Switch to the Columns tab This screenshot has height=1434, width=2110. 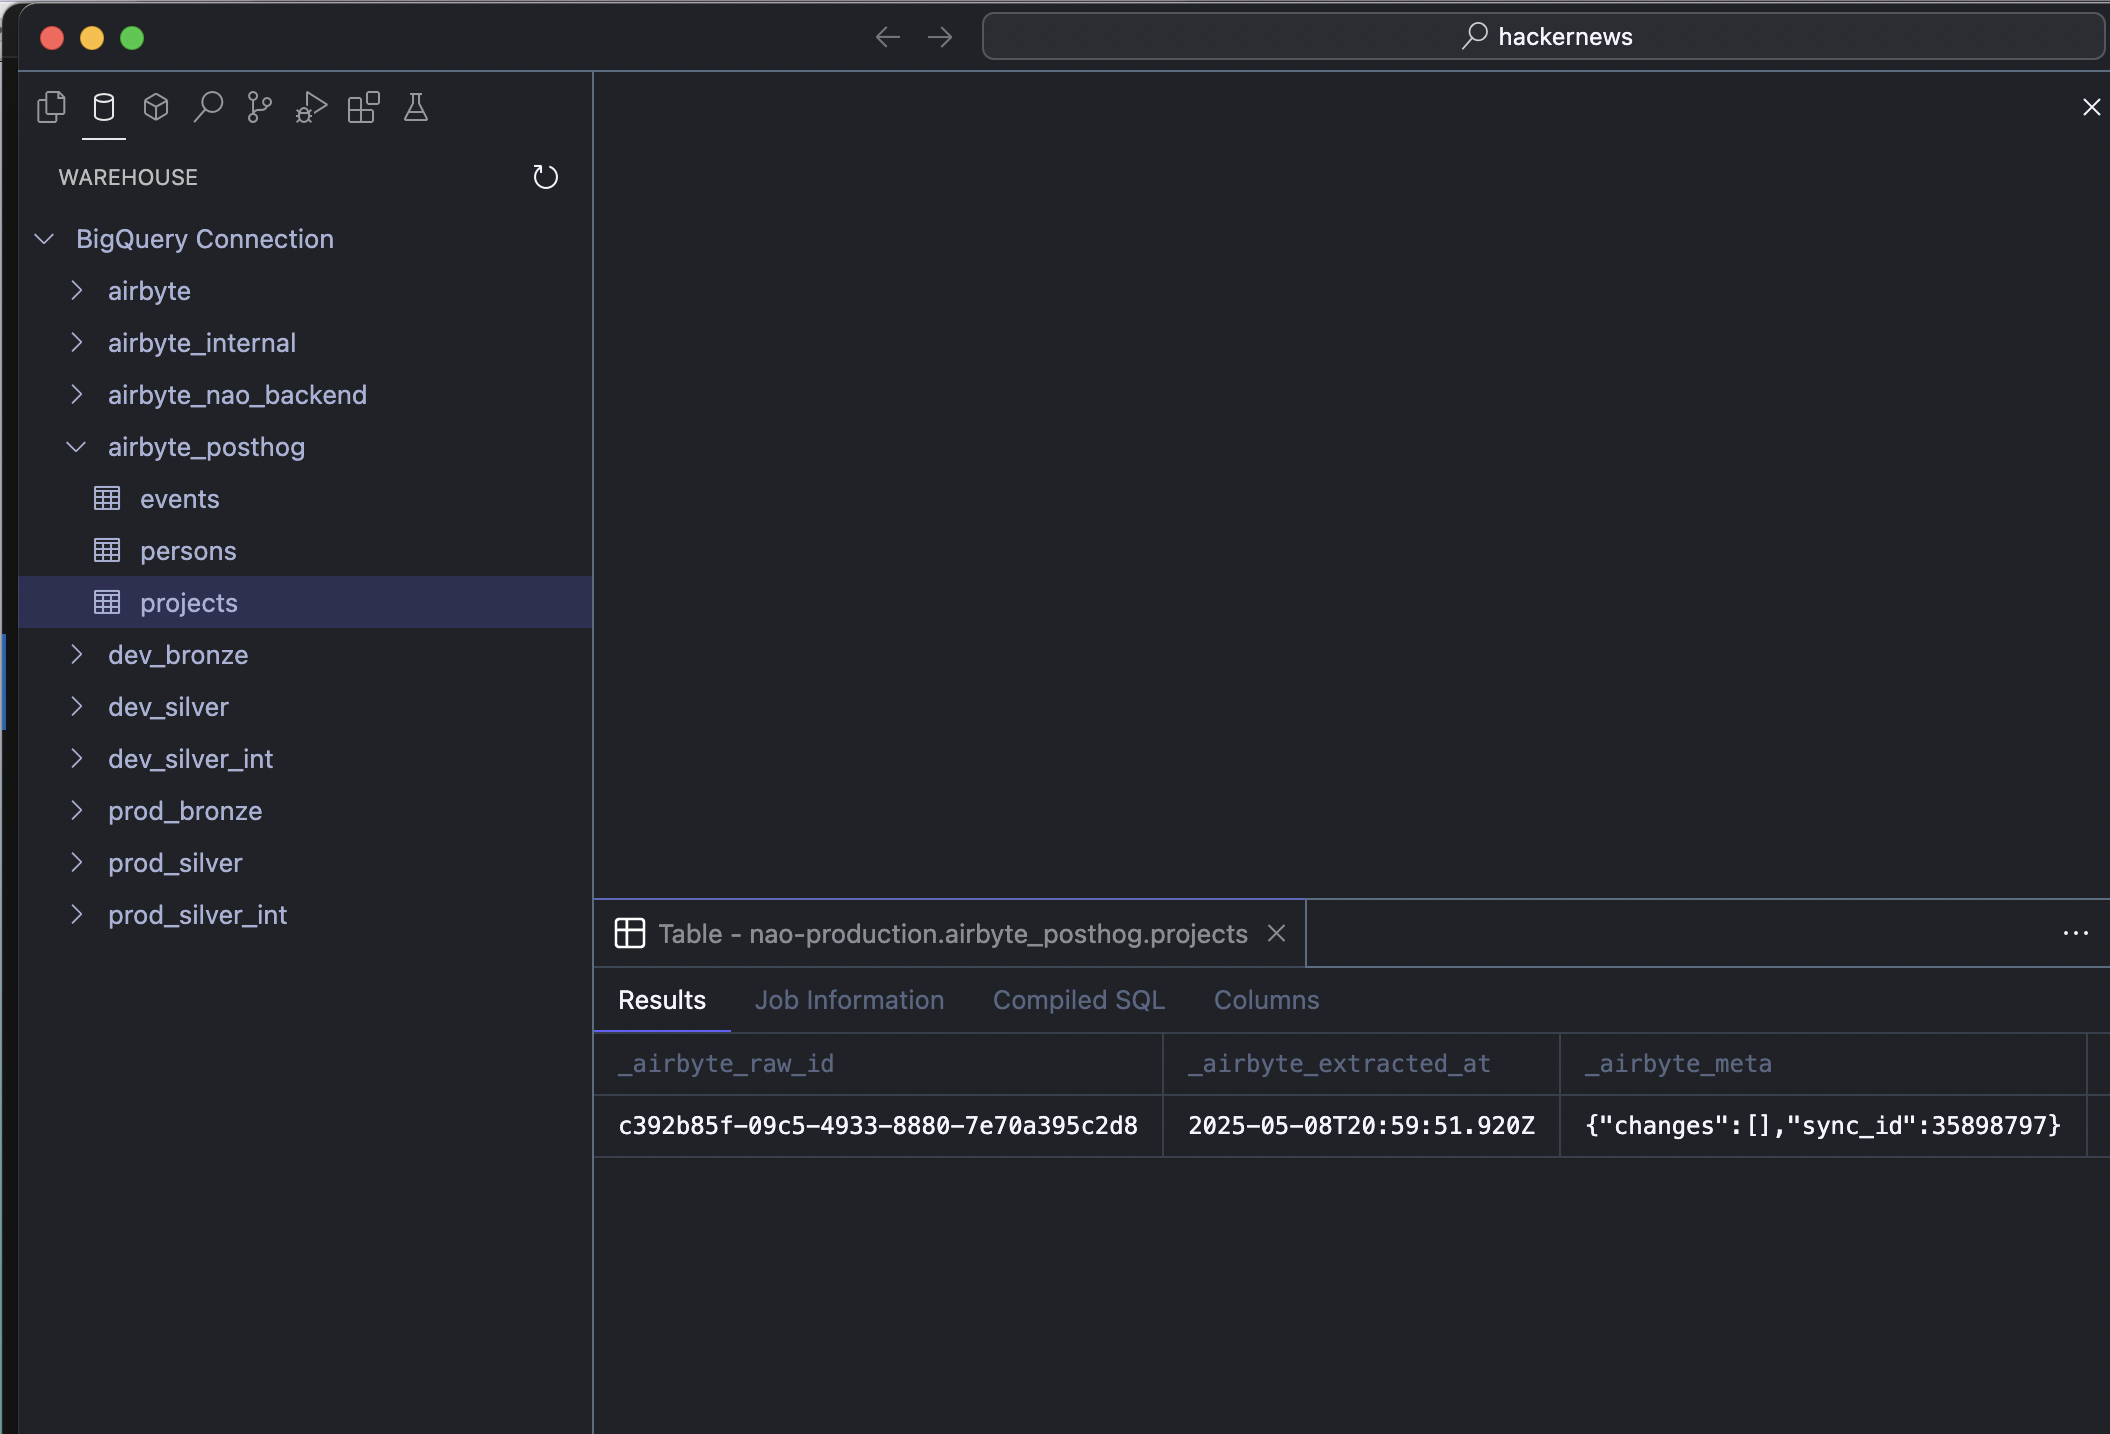point(1266,1000)
